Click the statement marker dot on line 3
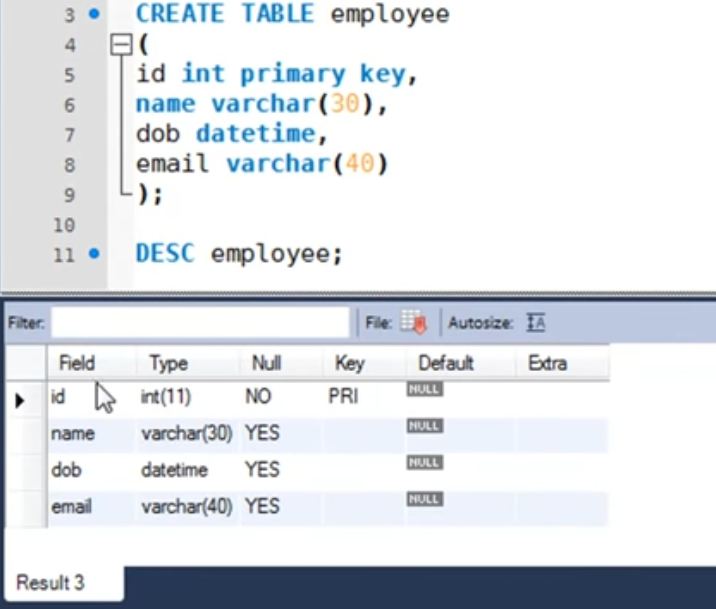The height and width of the screenshot is (609, 716). click(94, 14)
